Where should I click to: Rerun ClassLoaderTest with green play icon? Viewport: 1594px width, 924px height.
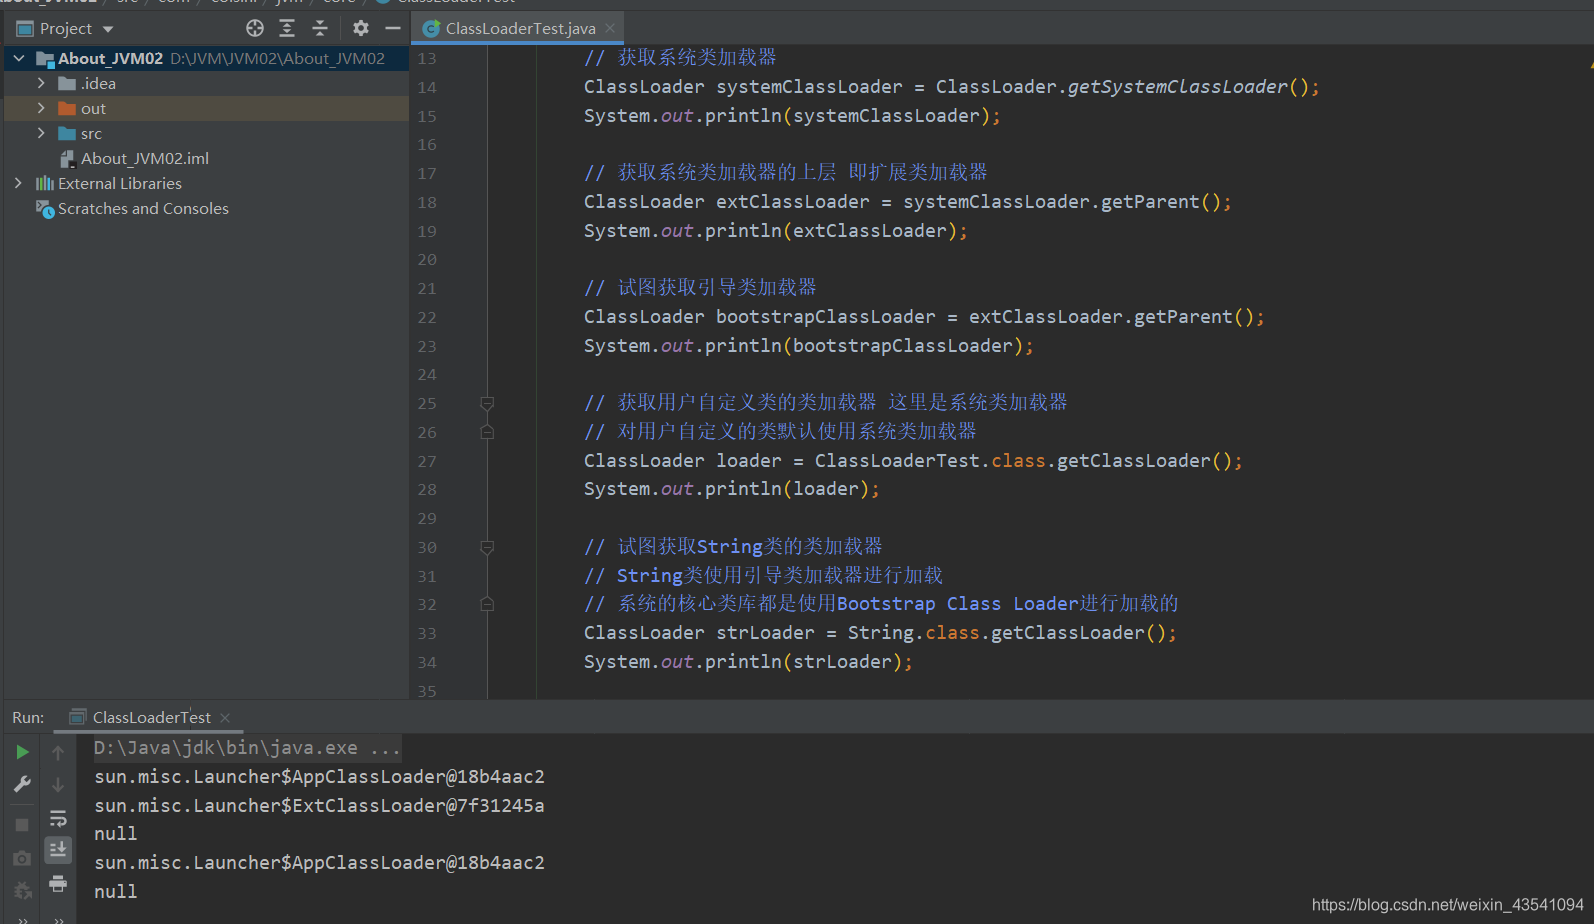tap(22, 752)
